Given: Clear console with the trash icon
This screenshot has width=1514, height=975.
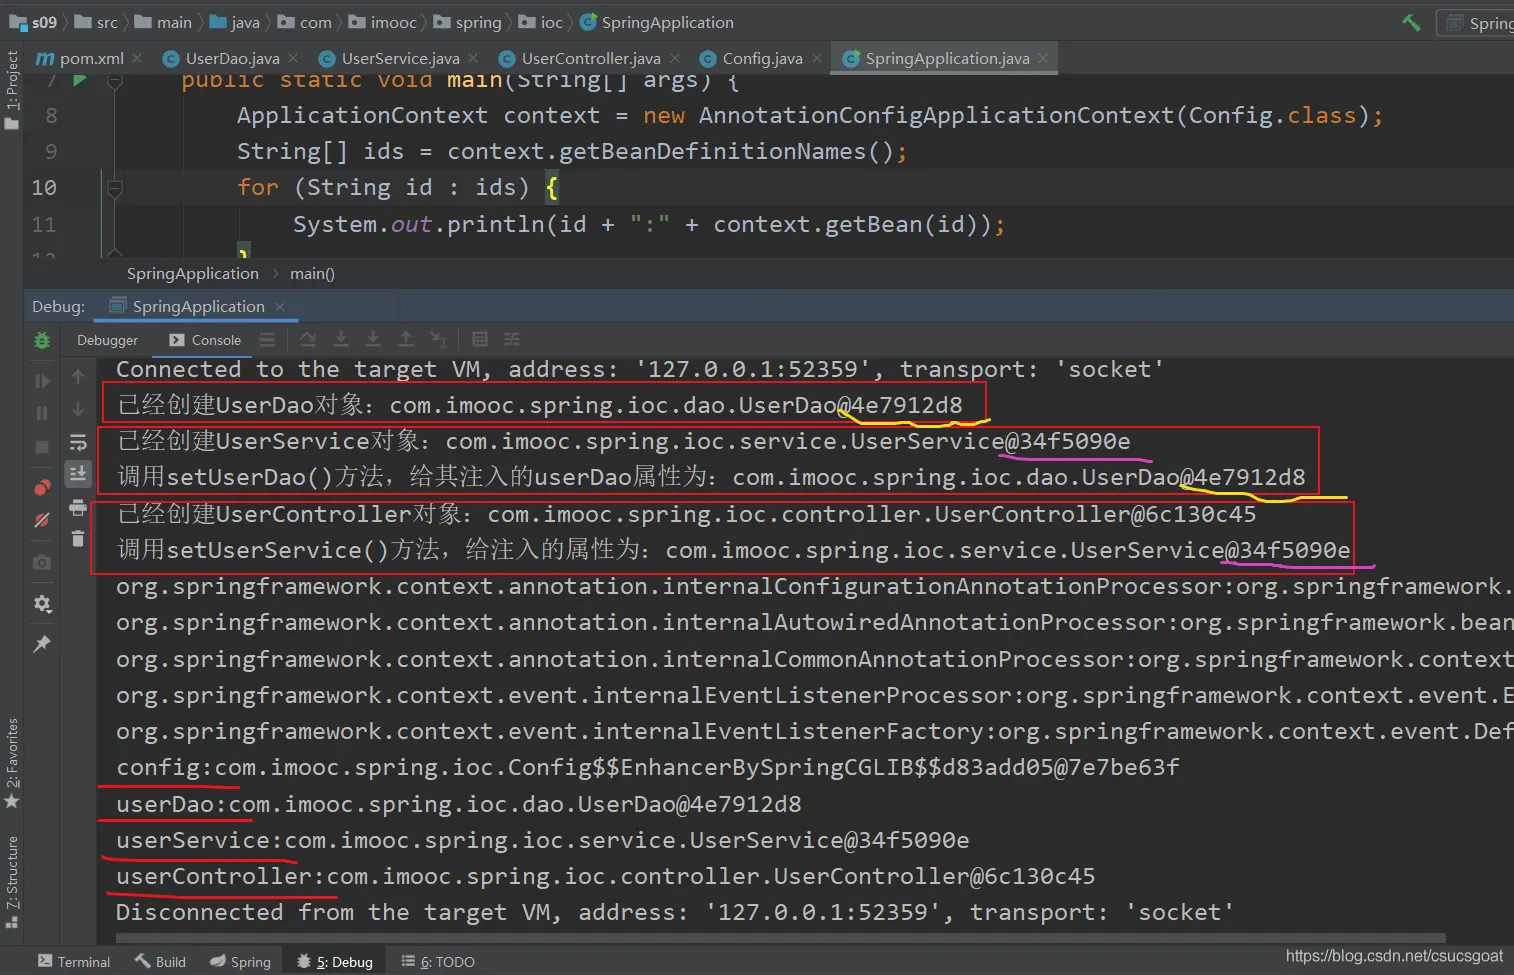Looking at the screenshot, I should click(x=78, y=539).
